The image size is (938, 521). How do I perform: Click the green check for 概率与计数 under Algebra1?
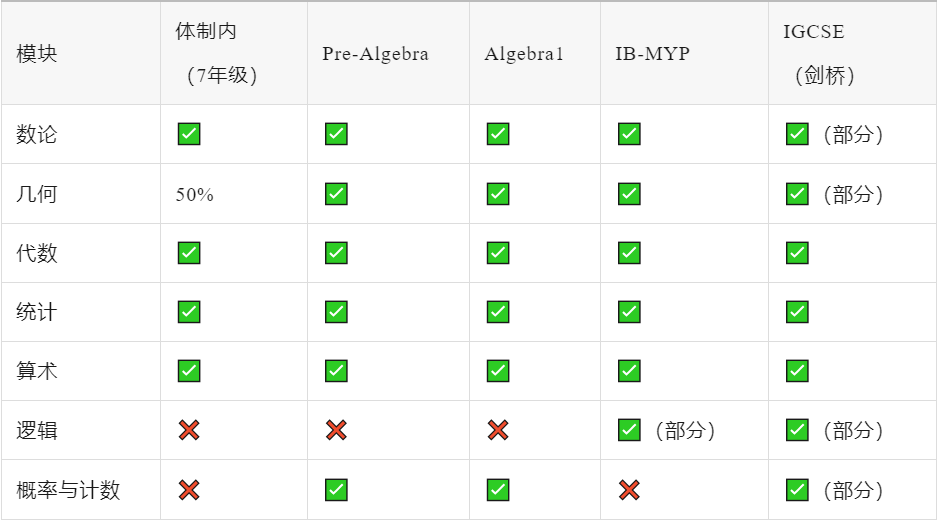[x=498, y=490]
